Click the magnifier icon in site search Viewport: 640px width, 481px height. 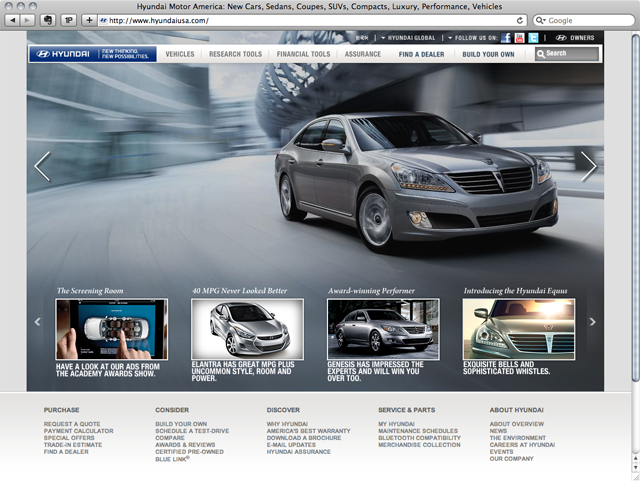tap(541, 54)
